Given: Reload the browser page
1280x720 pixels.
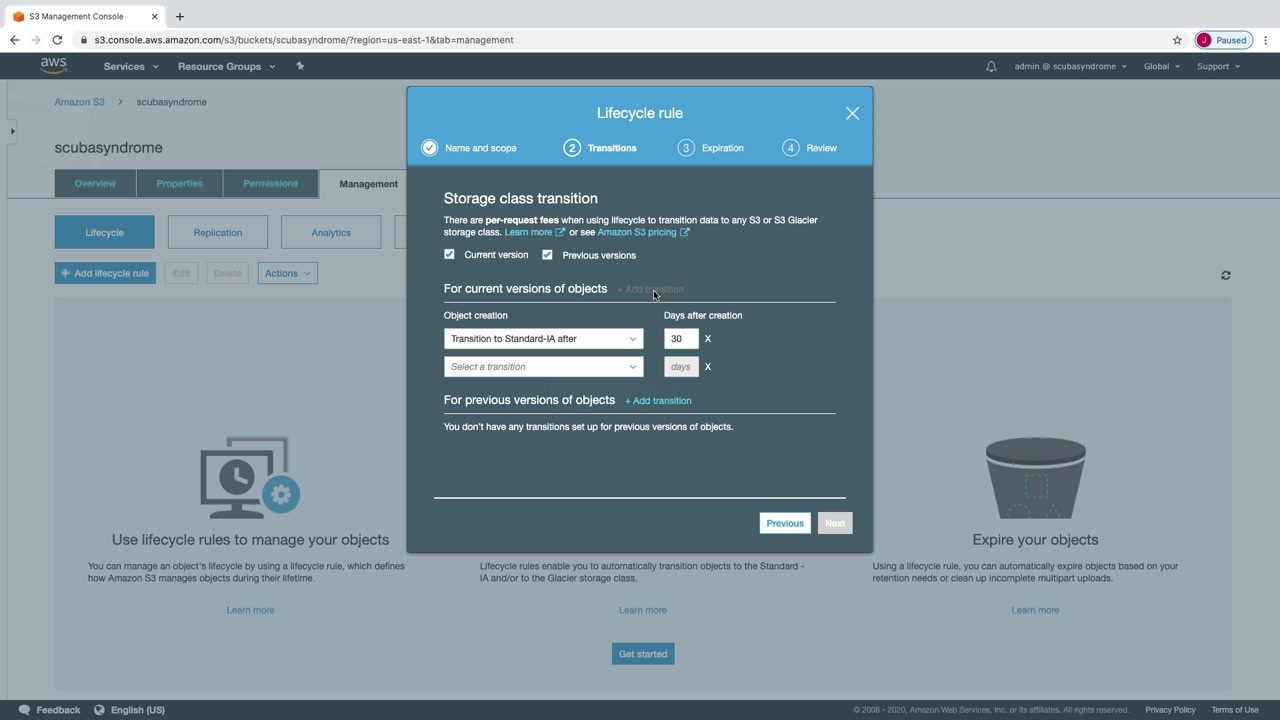Looking at the screenshot, I should pos(57,40).
